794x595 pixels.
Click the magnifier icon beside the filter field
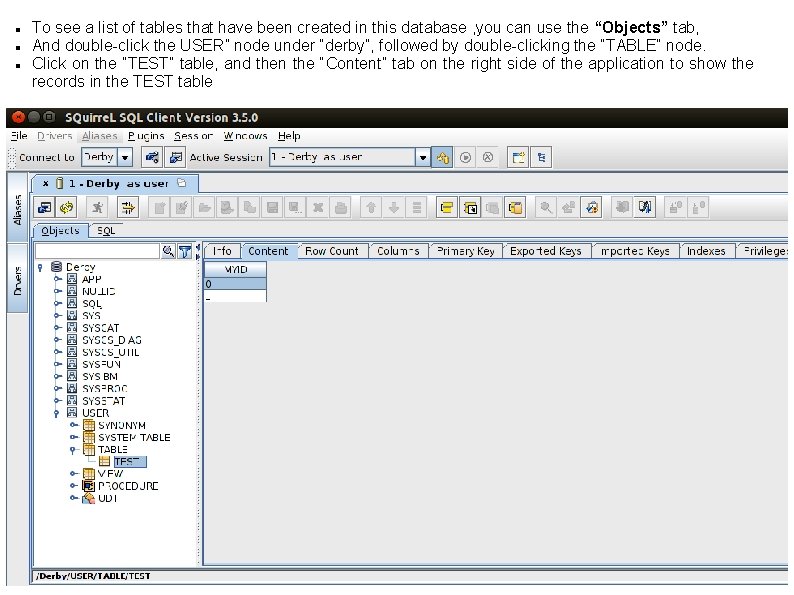tap(168, 251)
